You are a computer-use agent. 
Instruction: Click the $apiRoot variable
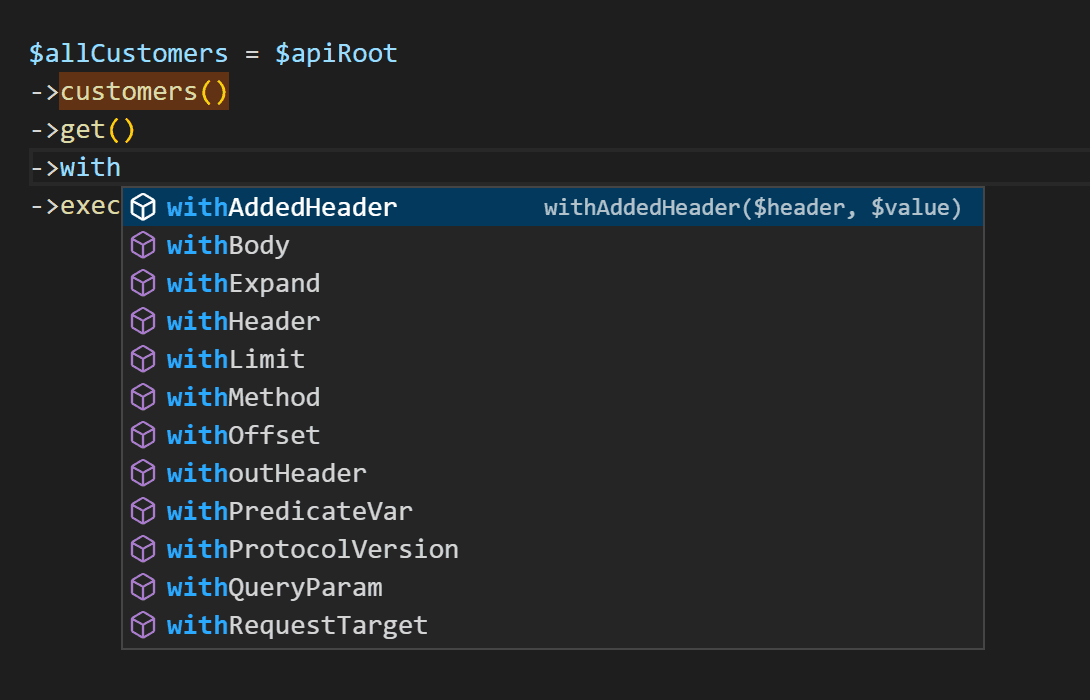[x=336, y=53]
